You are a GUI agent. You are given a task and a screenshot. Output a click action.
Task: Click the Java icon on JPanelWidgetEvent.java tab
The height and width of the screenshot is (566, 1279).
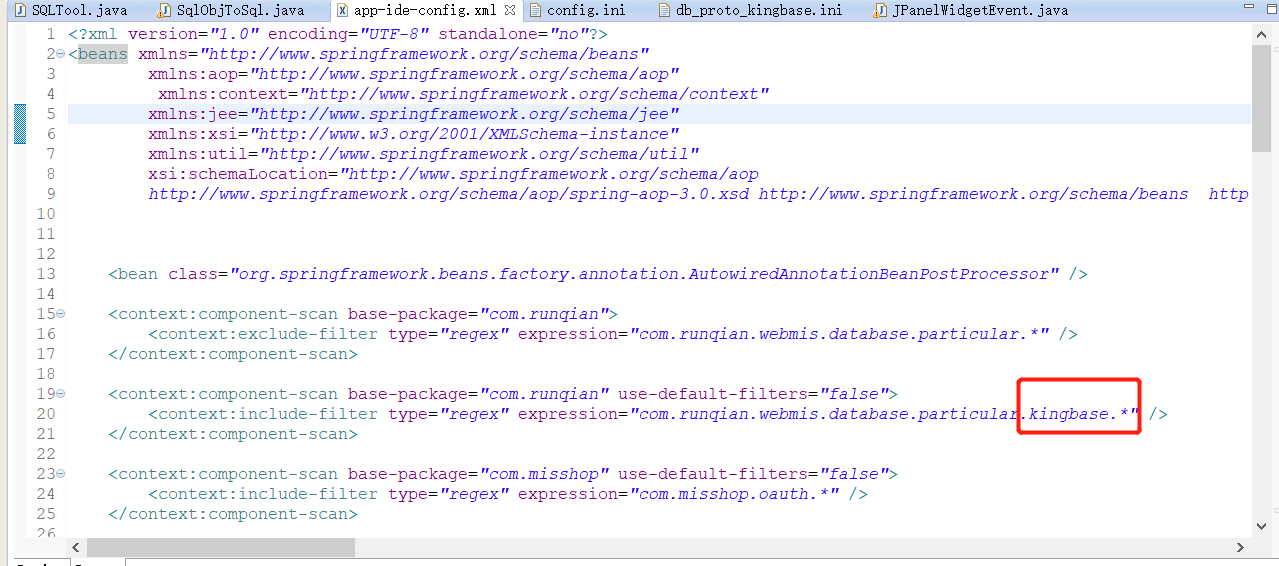(x=879, y=10)
